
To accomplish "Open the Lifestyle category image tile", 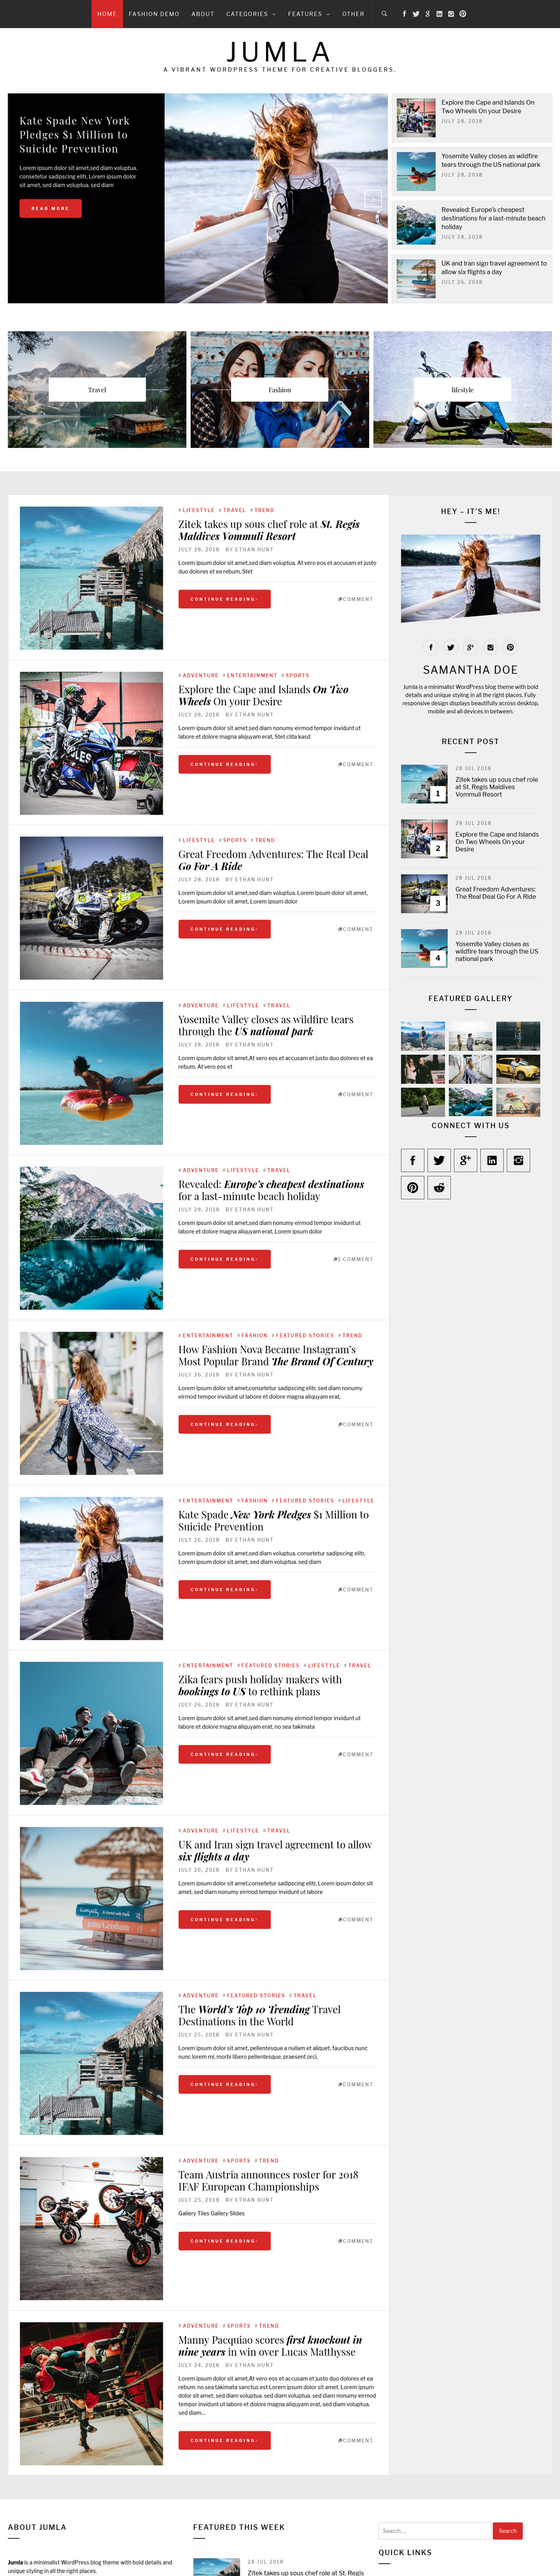I will (x=462, y=390).
